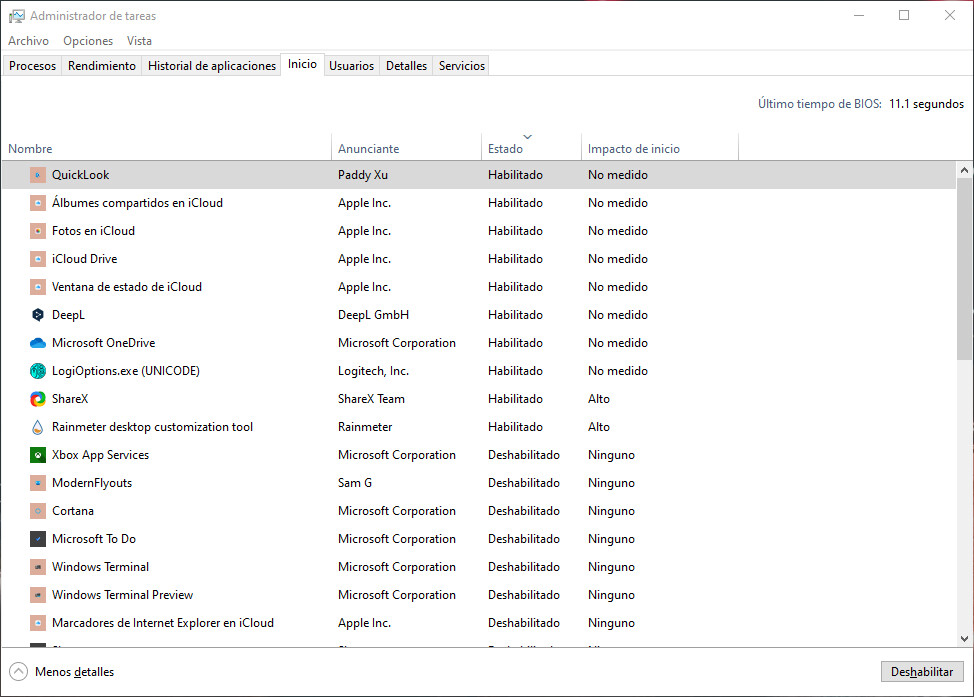
Task: Collapse view with Menos detalles arrow
Action: tap(19, 672)
